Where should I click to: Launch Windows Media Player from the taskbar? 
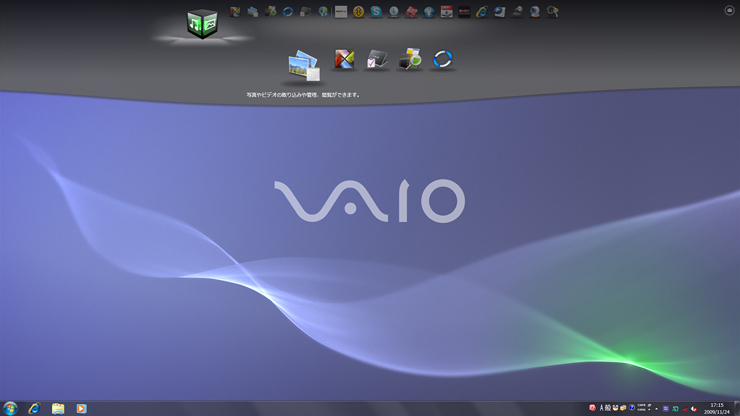click(82, 408)
